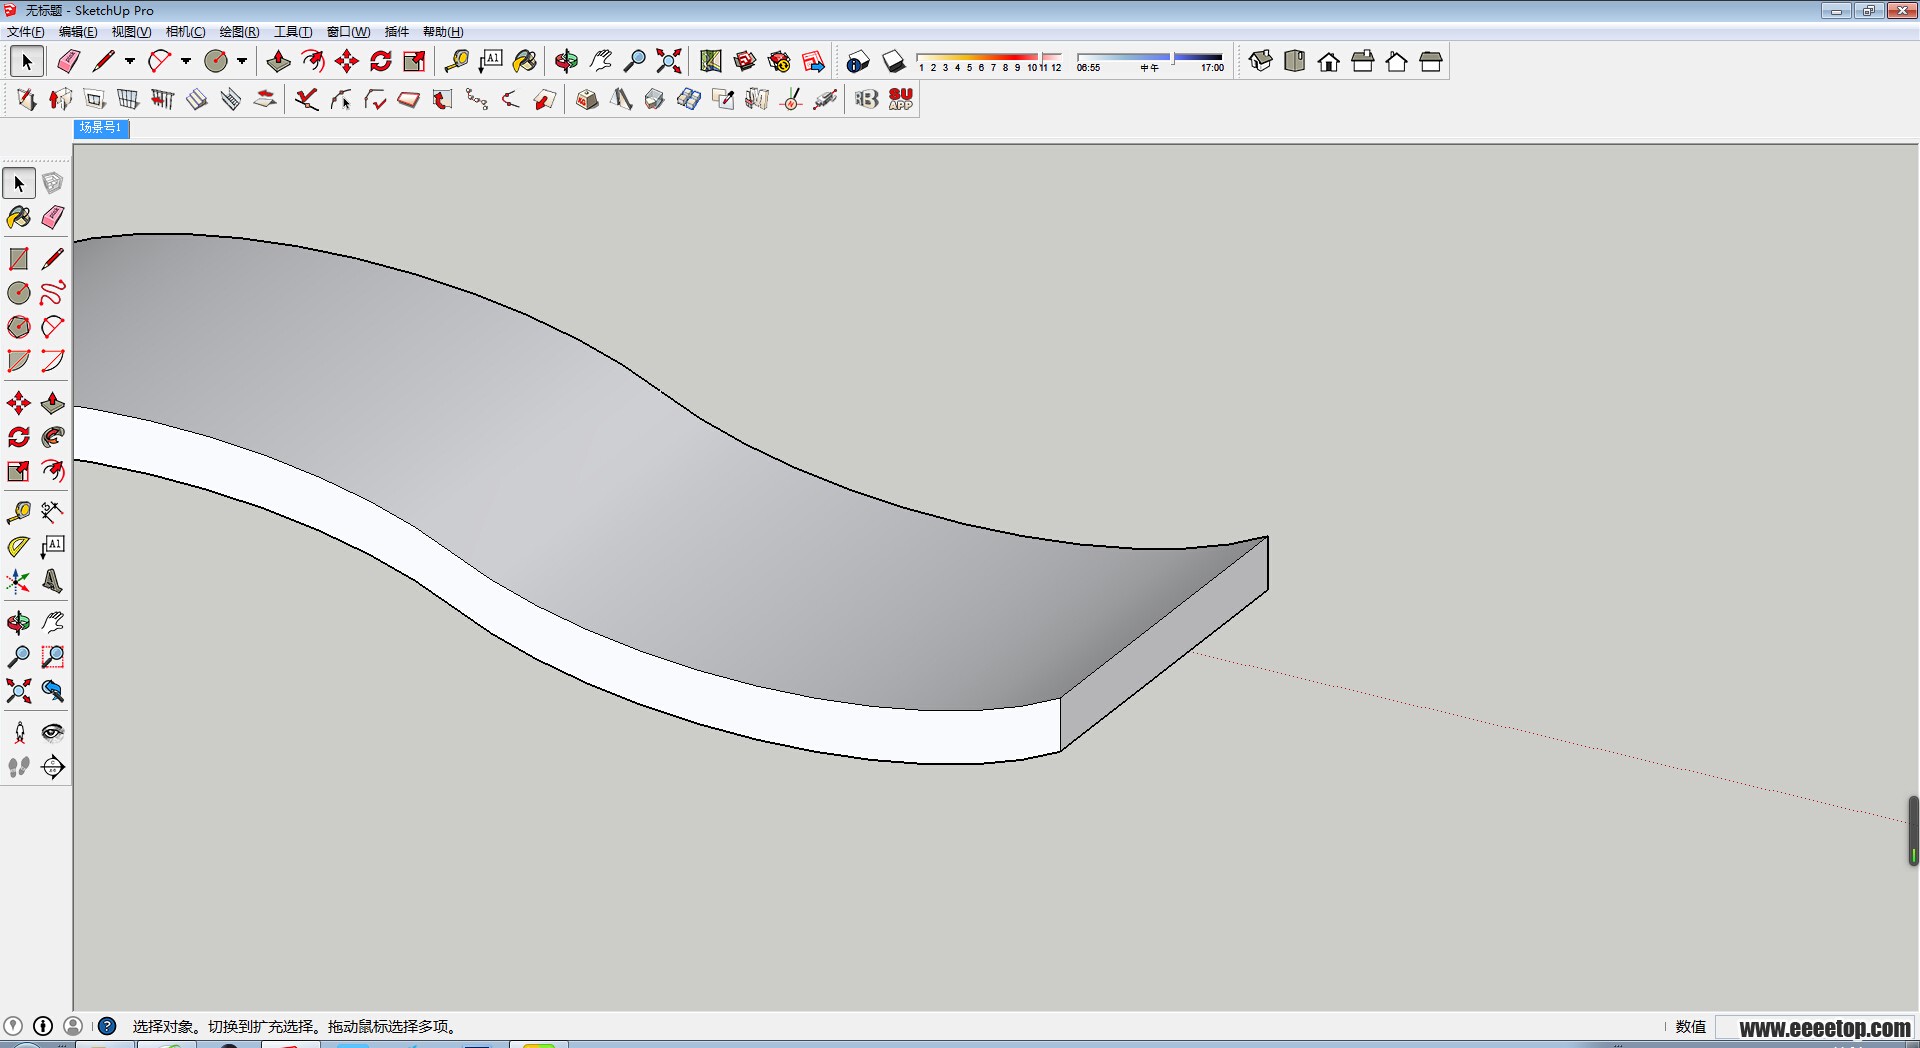Click the credits info status icon

(43, 1026)
